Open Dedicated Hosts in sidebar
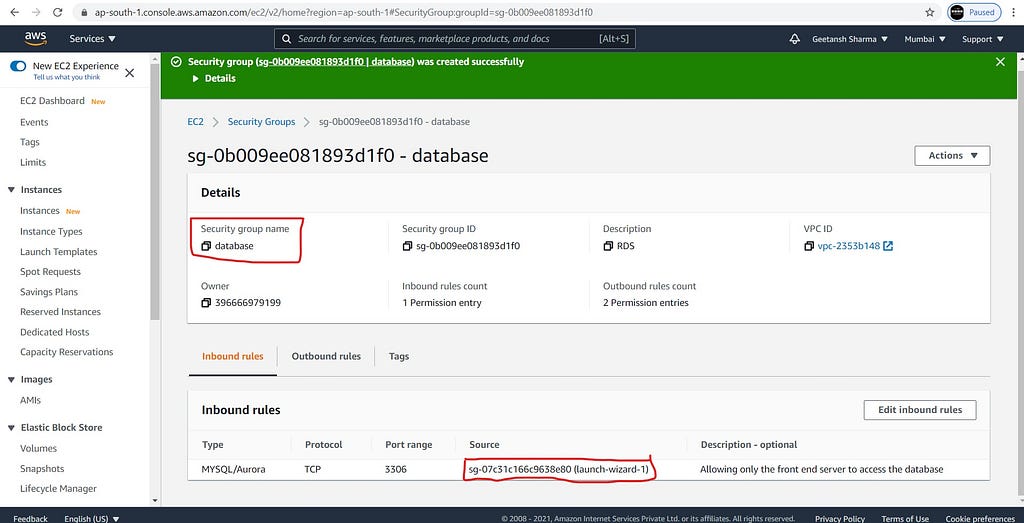The width and height of the screenshot is (1024, 523). click(x=54, y=332)
